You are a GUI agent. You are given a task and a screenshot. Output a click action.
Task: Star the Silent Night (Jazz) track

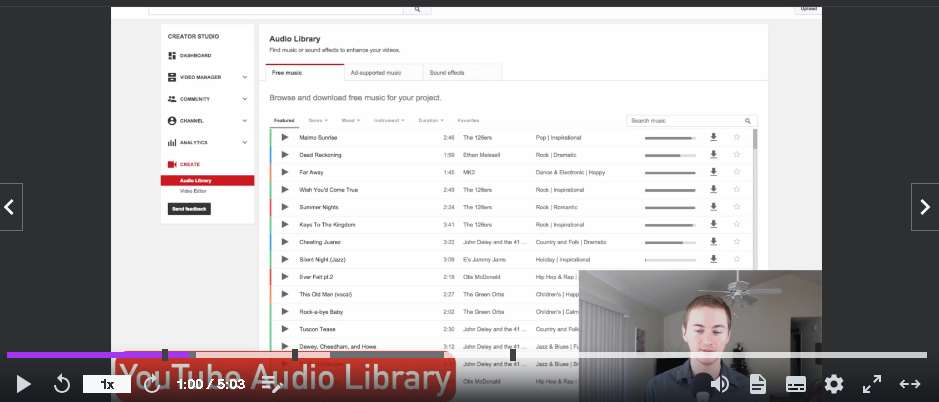(x=737, y=259)
